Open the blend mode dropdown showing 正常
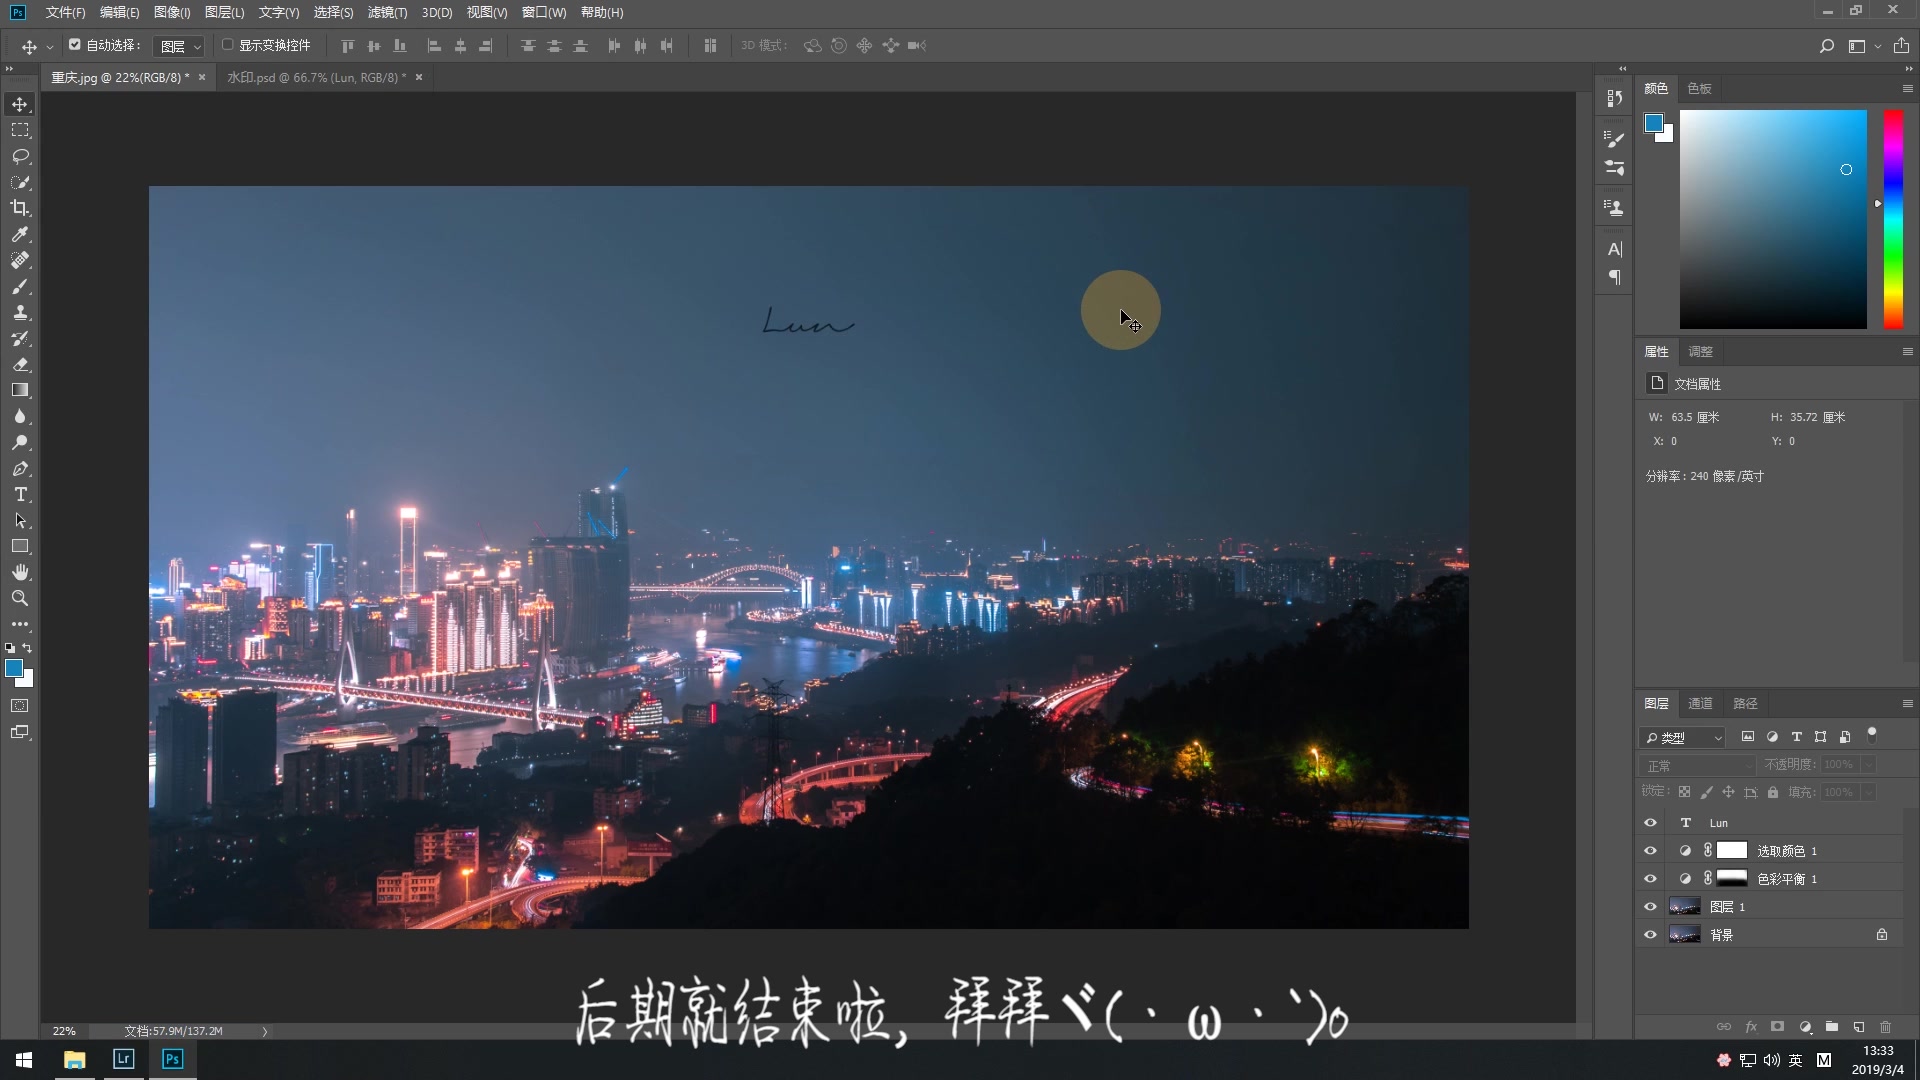This screenshot has height=1080, width=1920. (x=1697, y=765)
